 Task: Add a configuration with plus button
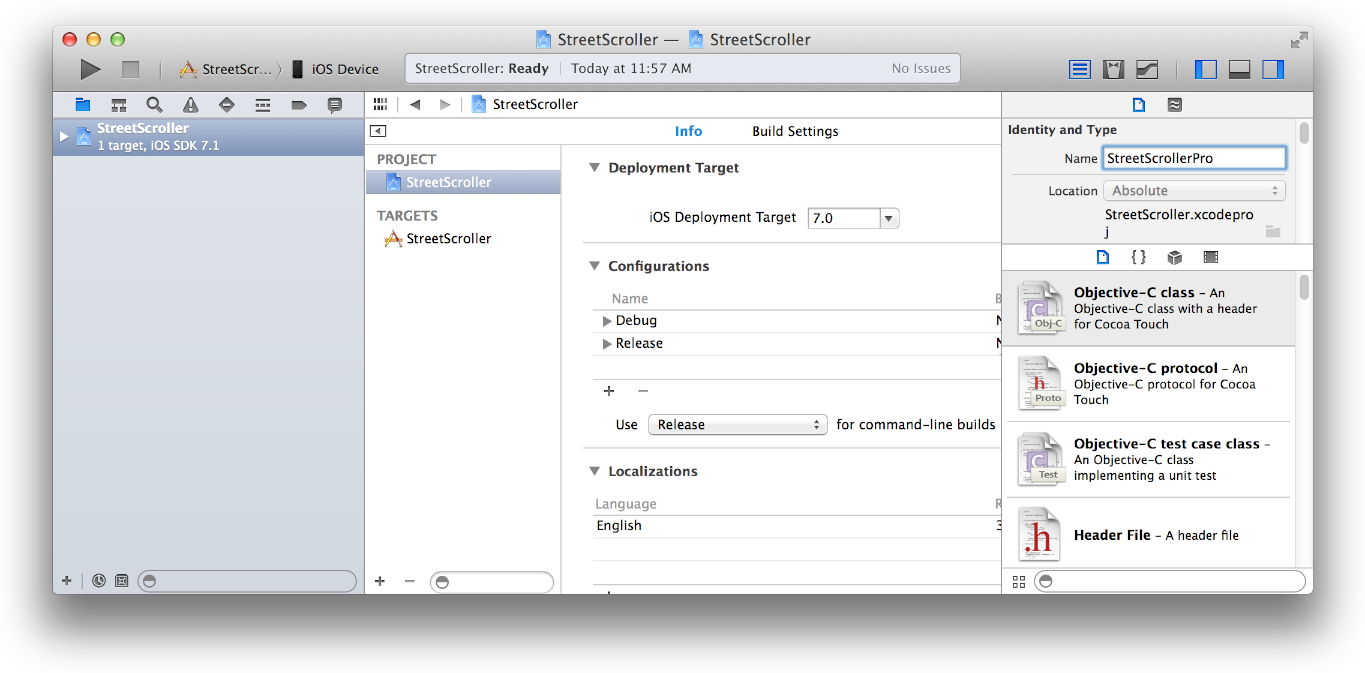(x=608, y=391)
